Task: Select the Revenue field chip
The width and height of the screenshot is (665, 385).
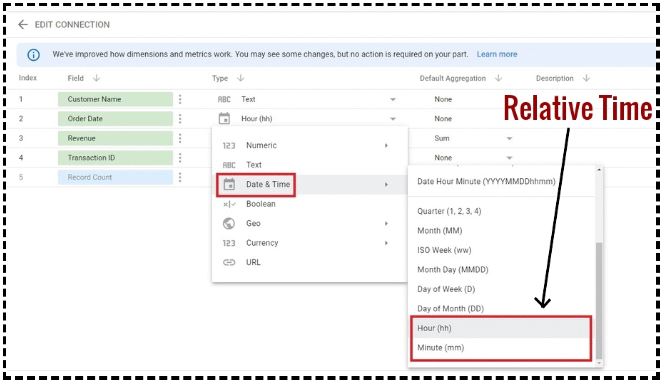Action: 115,138
